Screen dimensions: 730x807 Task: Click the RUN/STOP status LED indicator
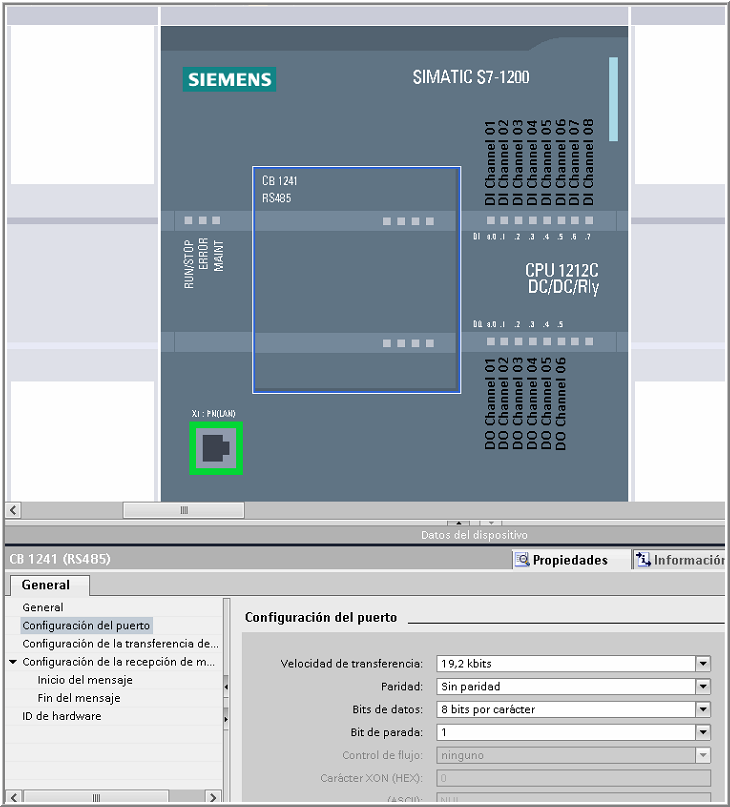point(188,219)
